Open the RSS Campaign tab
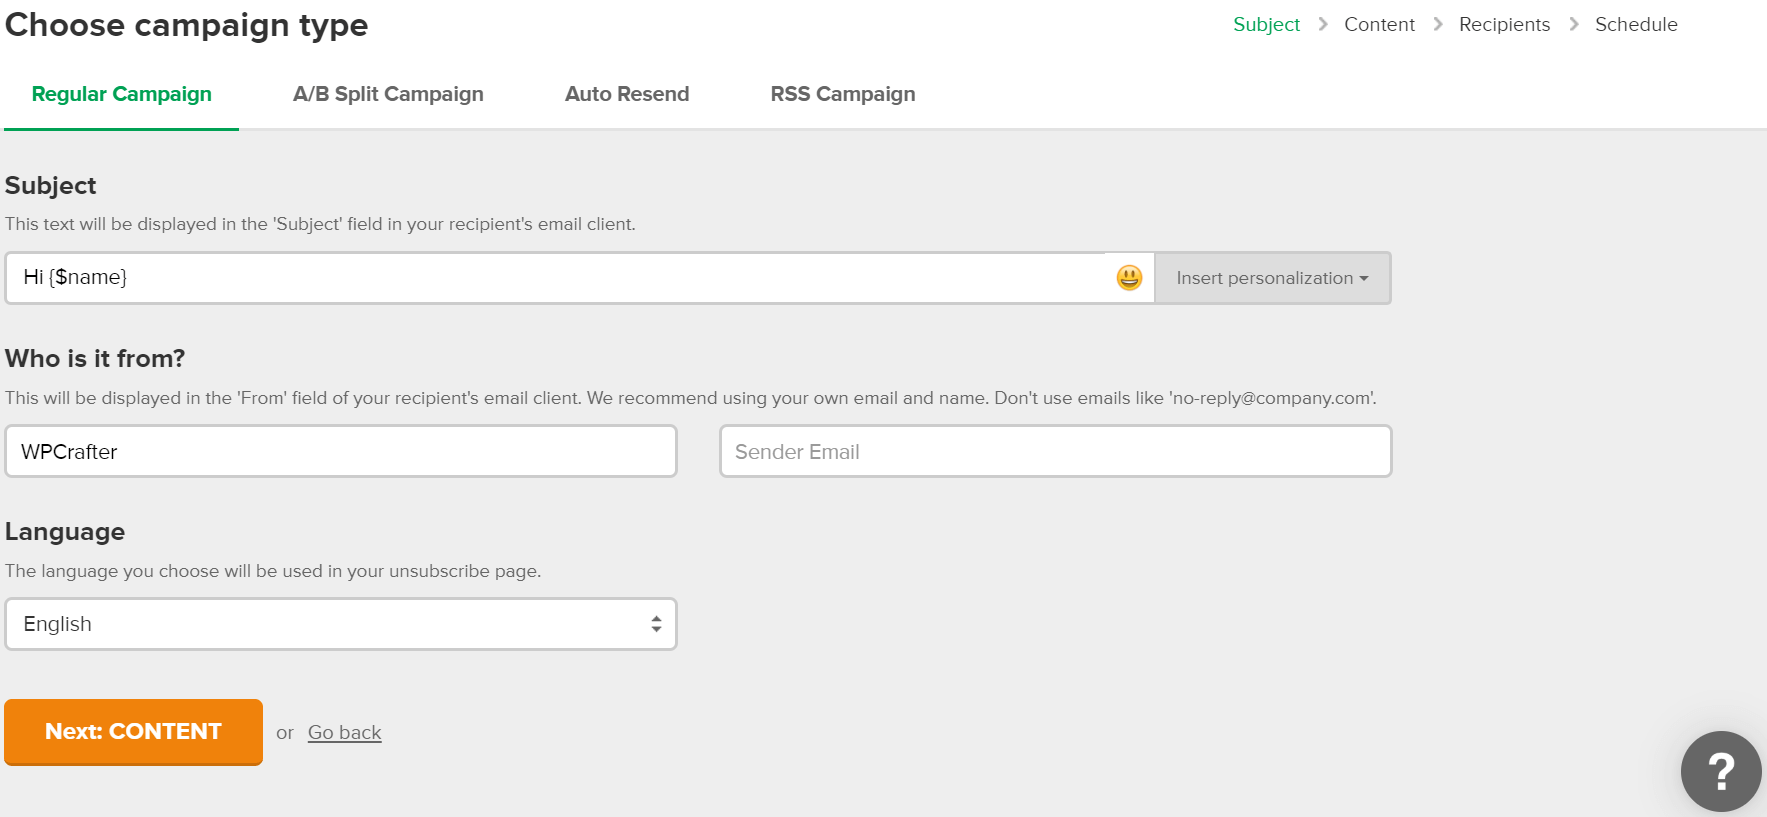The height and width of the screenshot is (817, 1767). (x=843, y=94)
